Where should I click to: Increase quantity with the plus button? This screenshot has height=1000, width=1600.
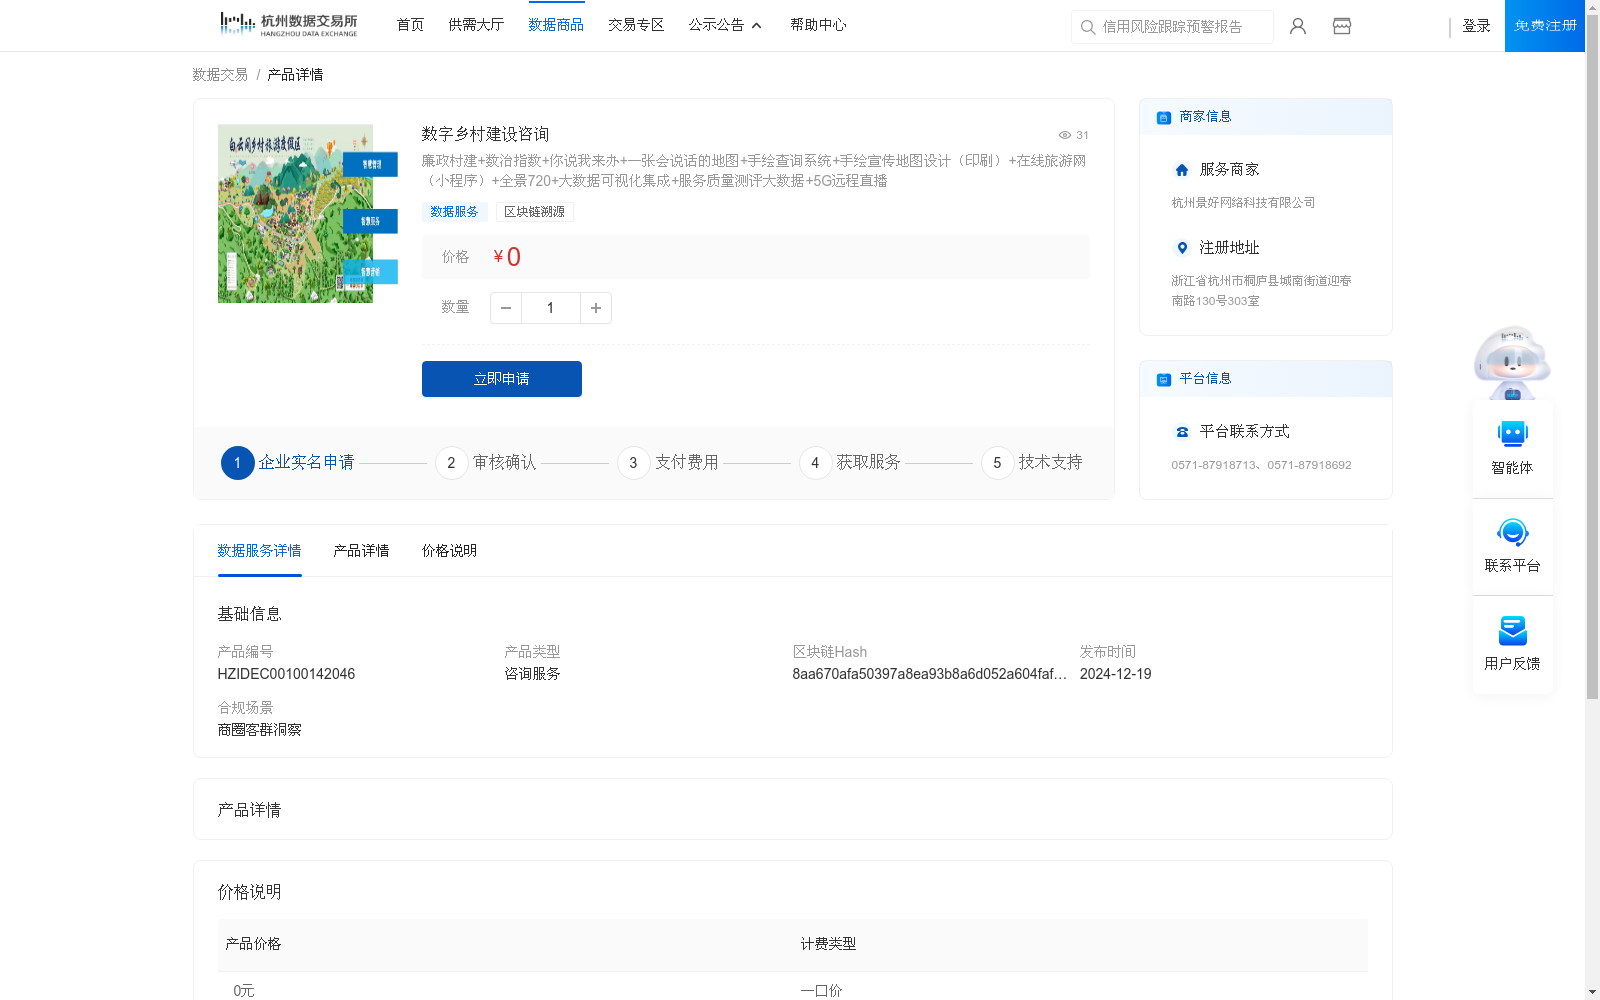596,308
